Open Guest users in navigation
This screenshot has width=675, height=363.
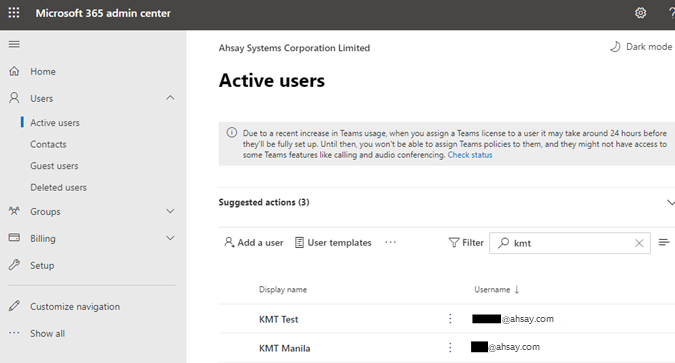(54, 166)
